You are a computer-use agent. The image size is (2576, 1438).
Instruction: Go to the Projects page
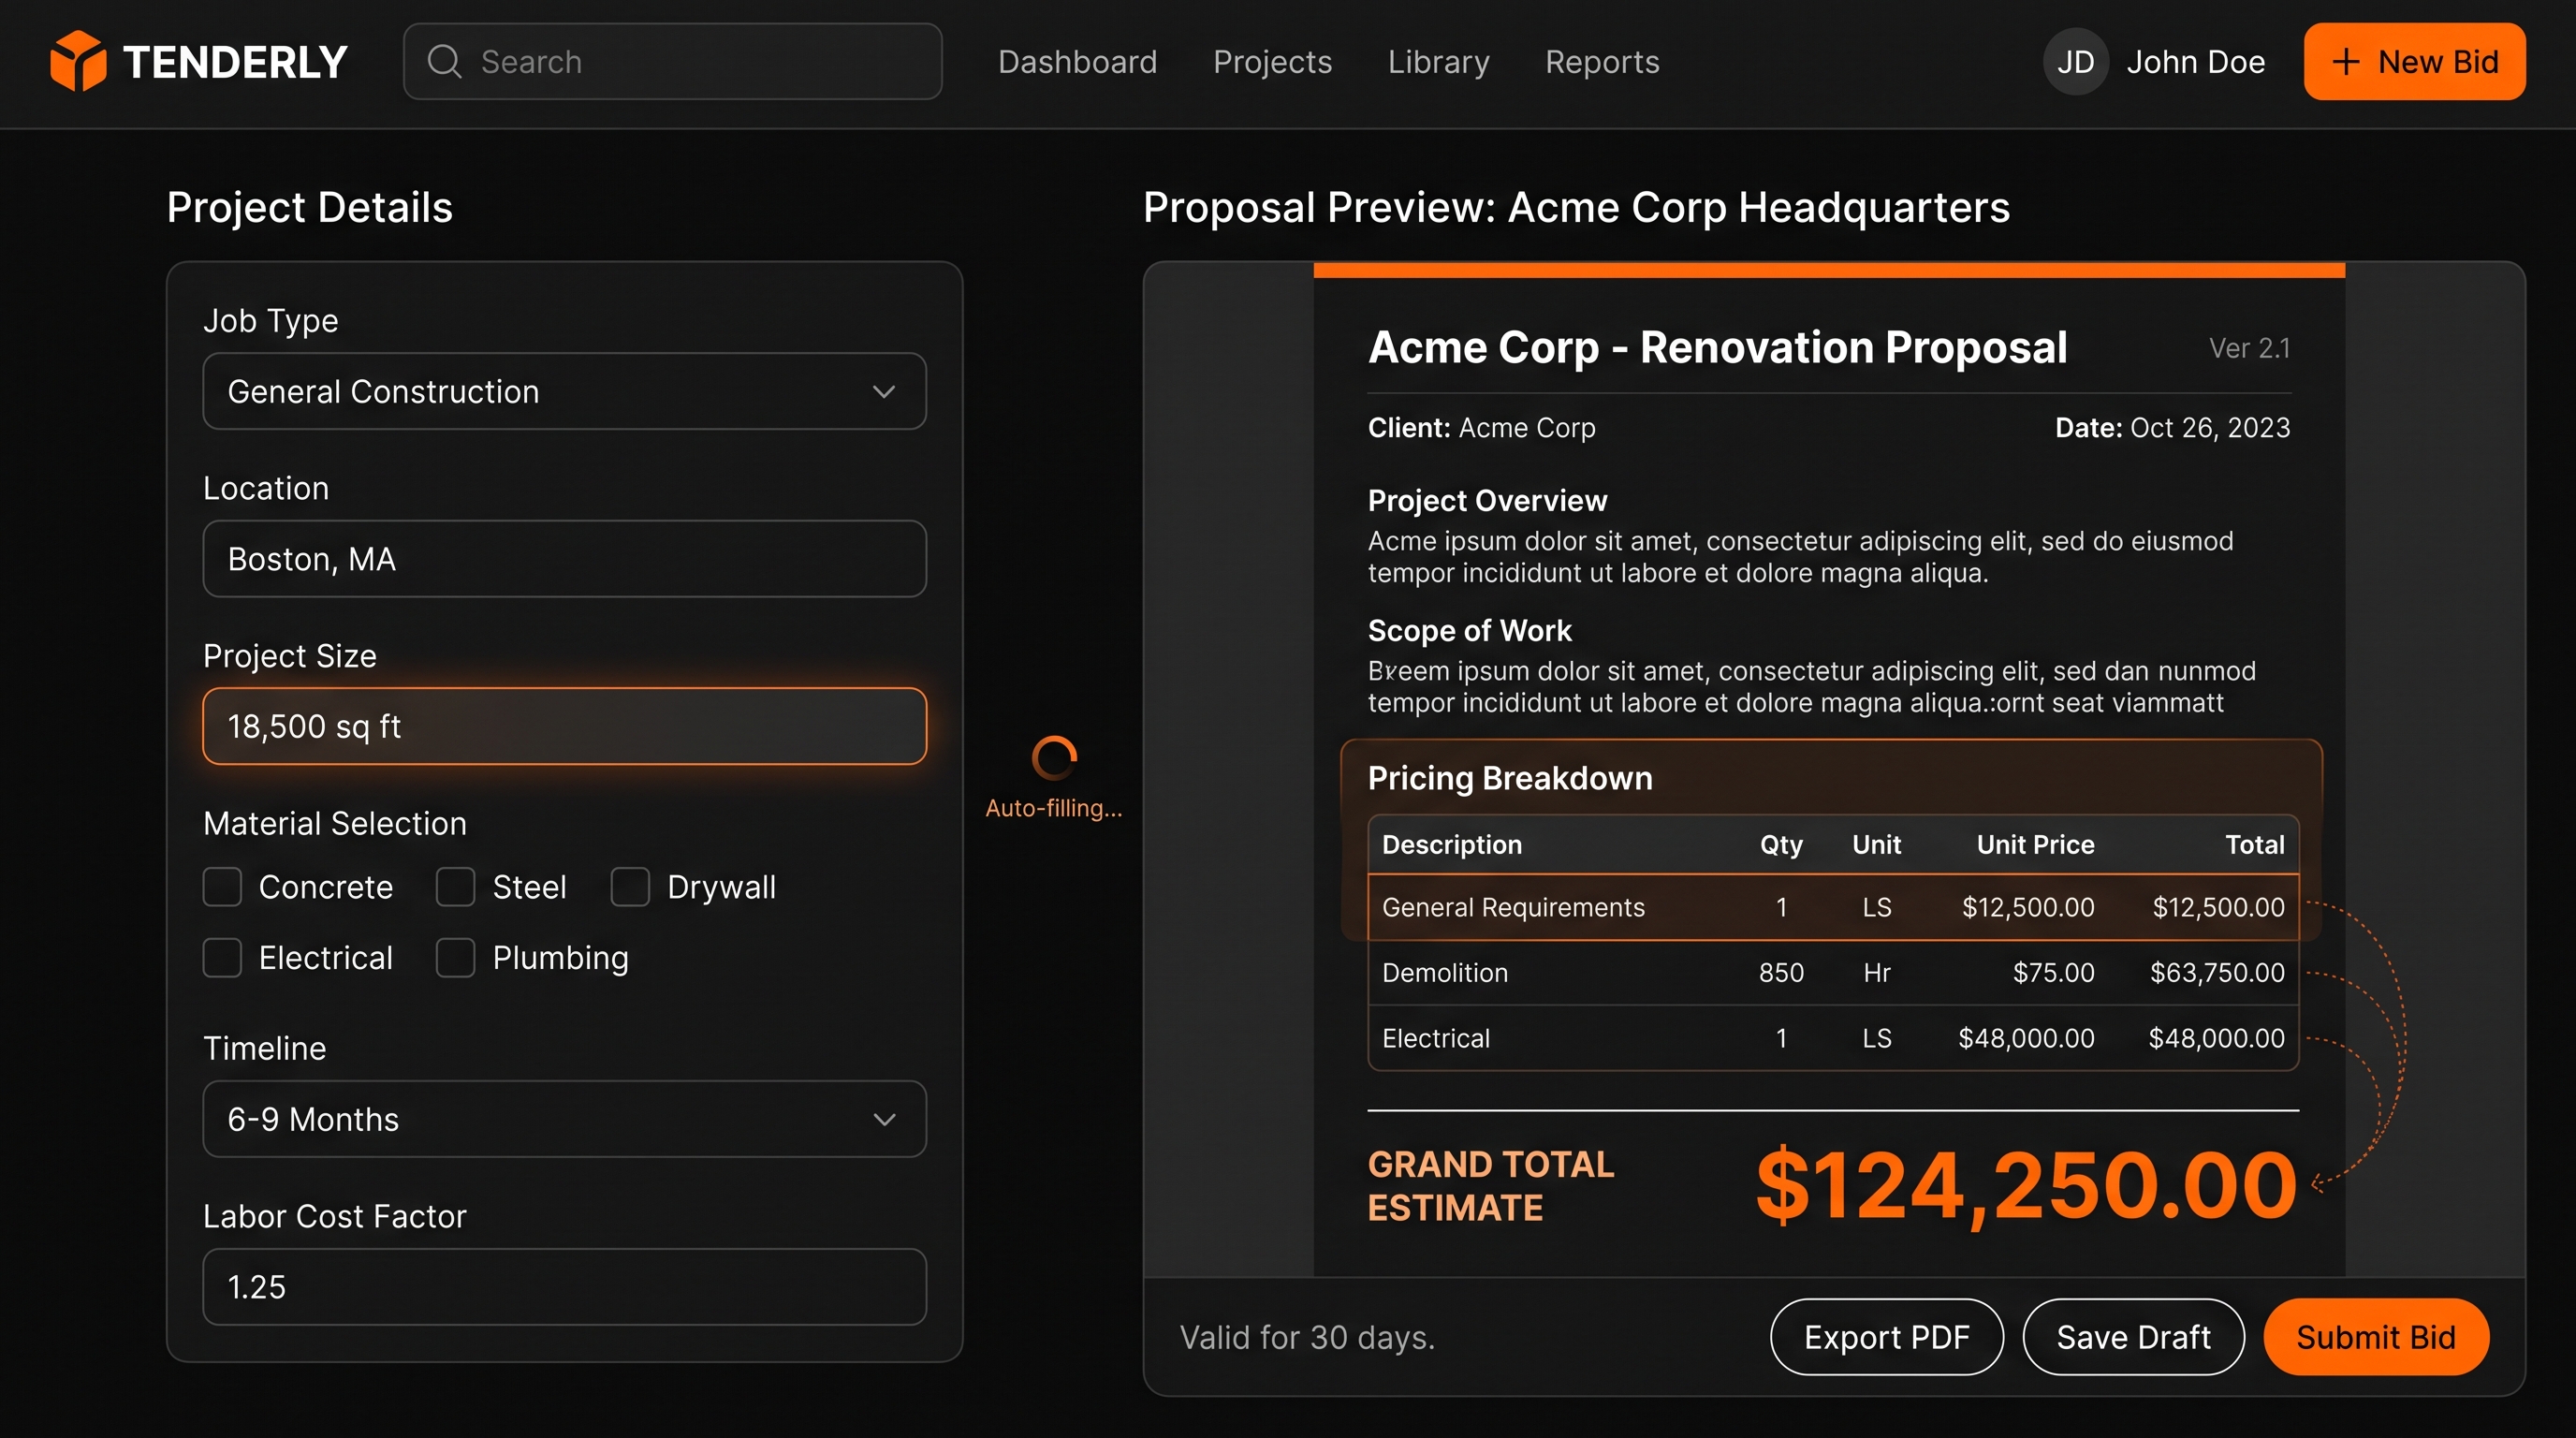[1272, 62]
